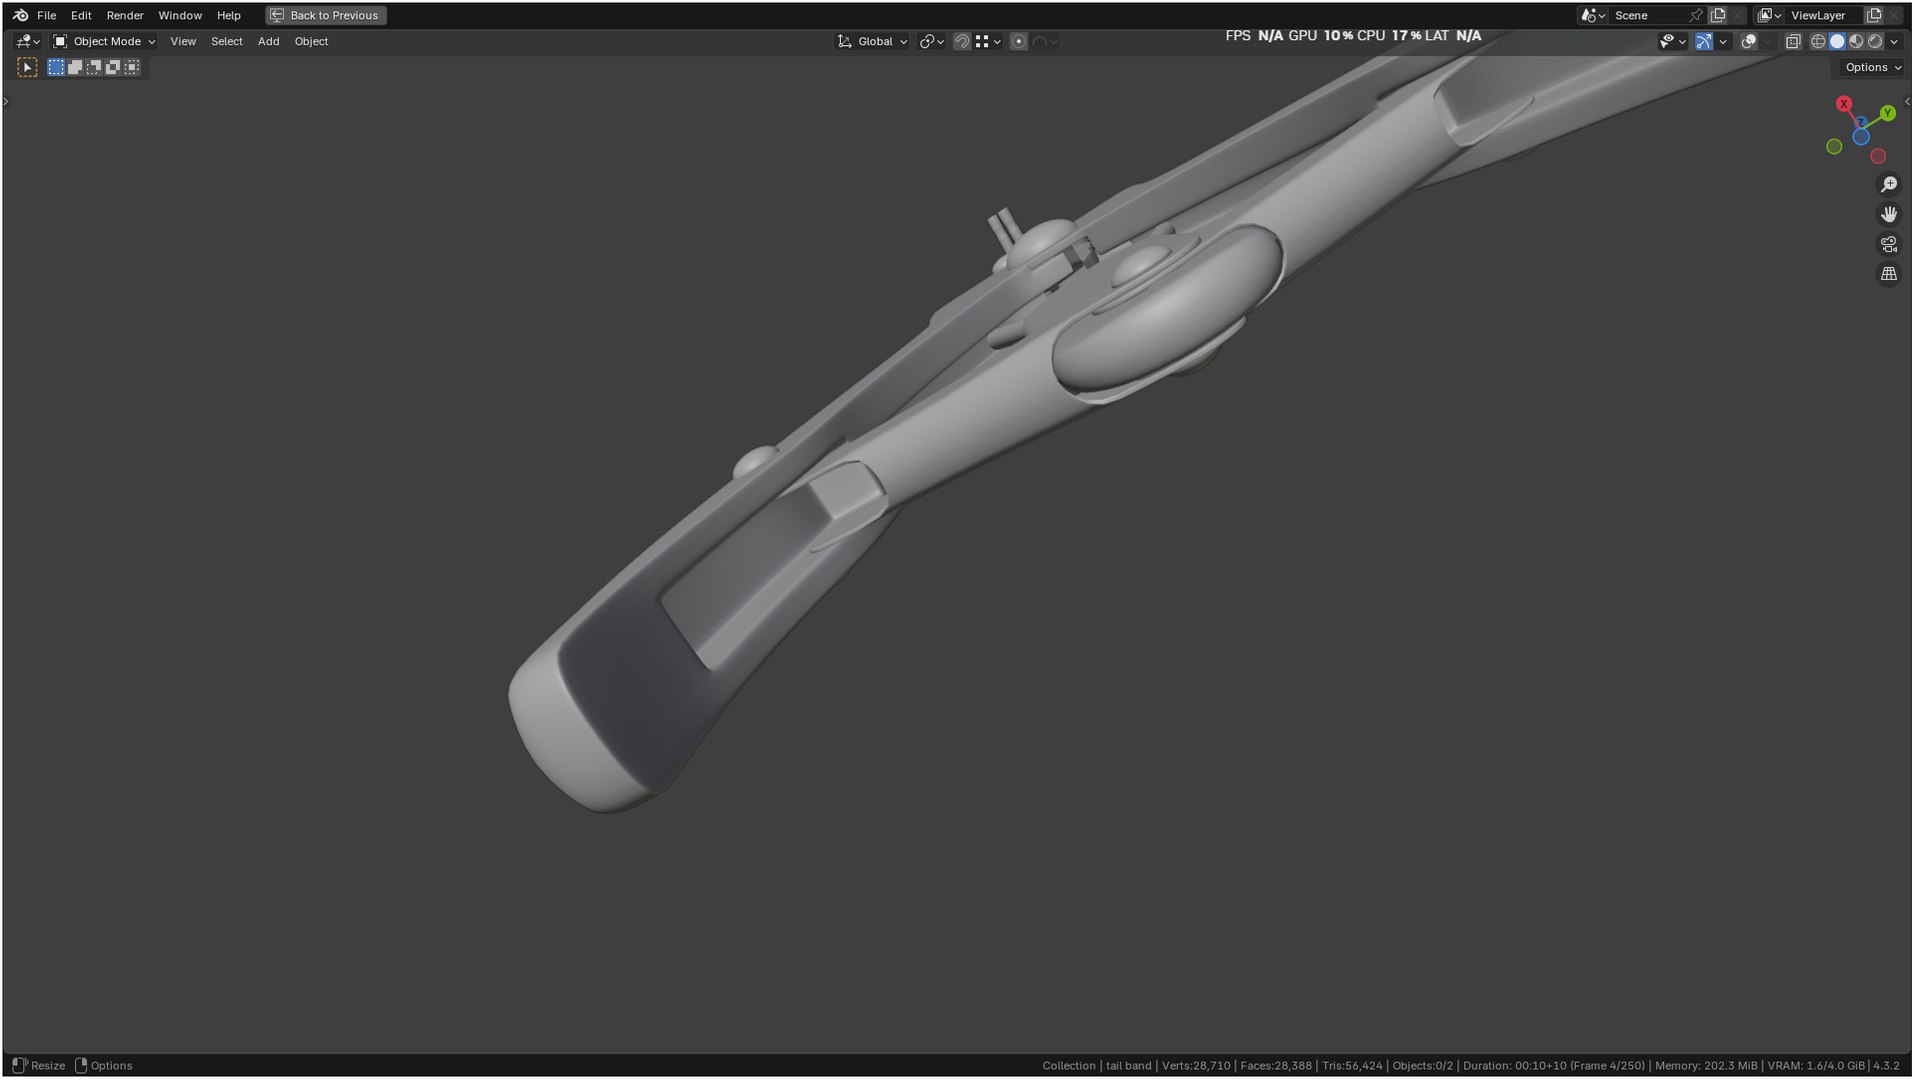This screenshot has height=1080, width=1915.
Task: Expand the Options dropdown
Action: tap(1872, 67)
